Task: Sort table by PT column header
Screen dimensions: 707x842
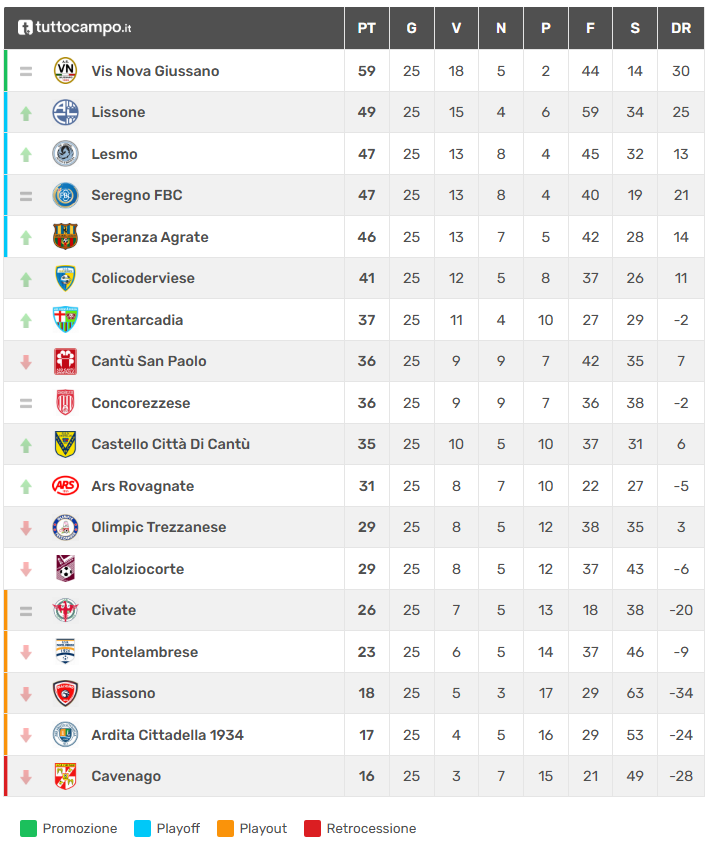Action: [367, 28]
